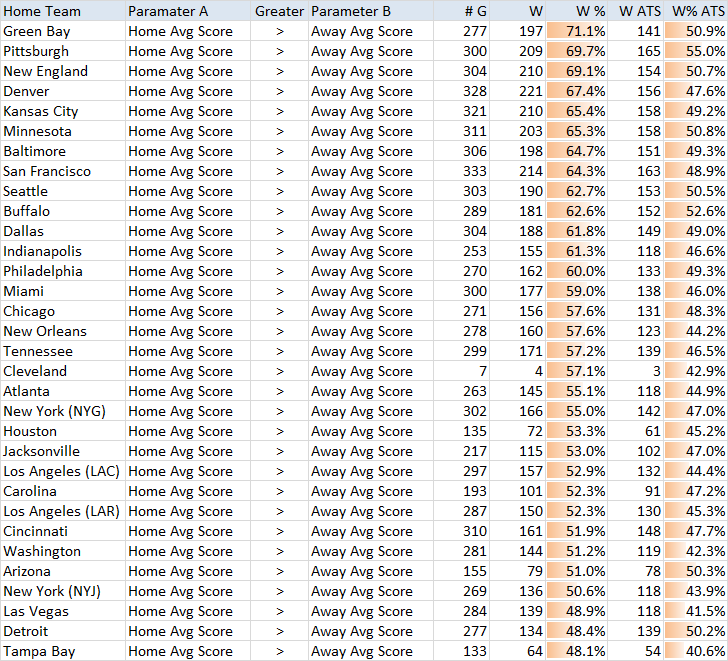Select the Detroit team cell

63,630
